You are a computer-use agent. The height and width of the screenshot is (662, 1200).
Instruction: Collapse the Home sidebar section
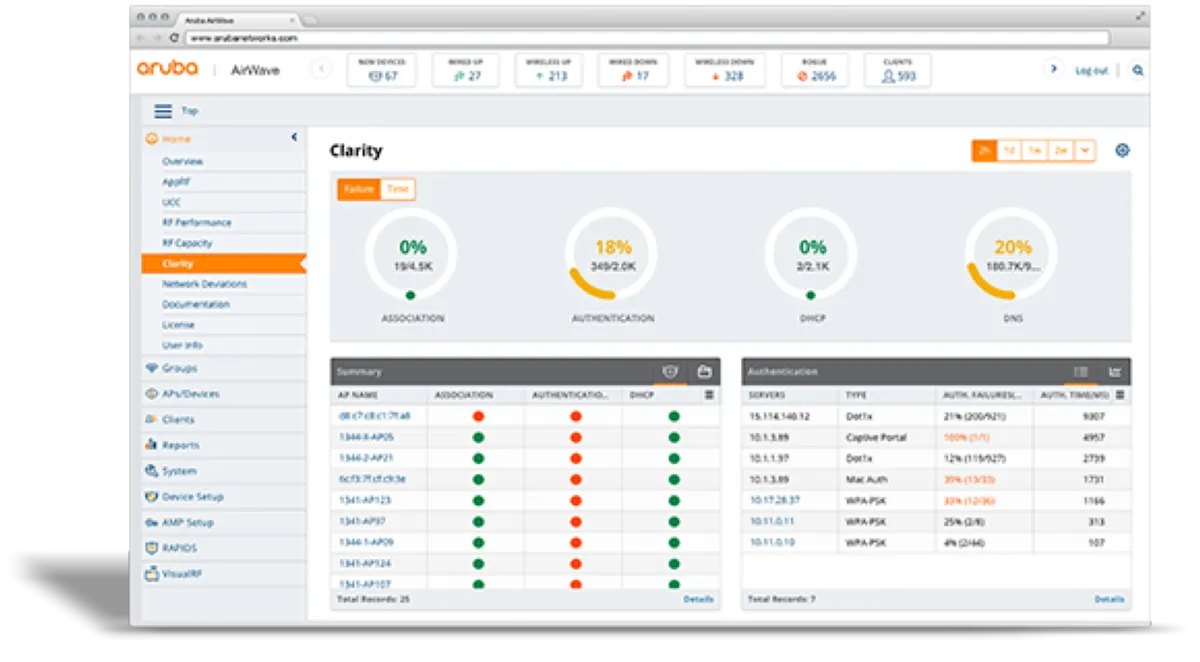(x=294, y=137)
